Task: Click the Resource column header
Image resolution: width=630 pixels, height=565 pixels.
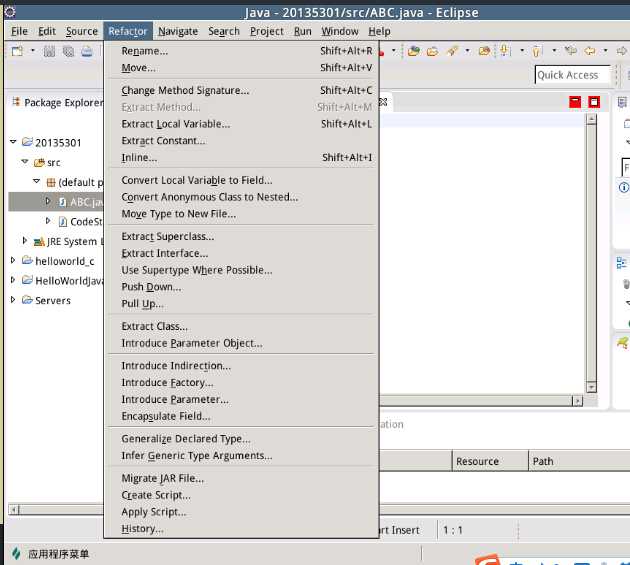Action: [490, 461]
